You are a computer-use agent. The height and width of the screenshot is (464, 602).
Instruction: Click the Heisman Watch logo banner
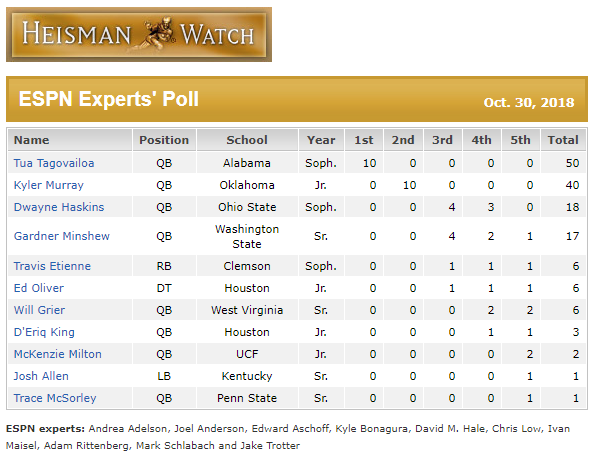coord(139,35)
